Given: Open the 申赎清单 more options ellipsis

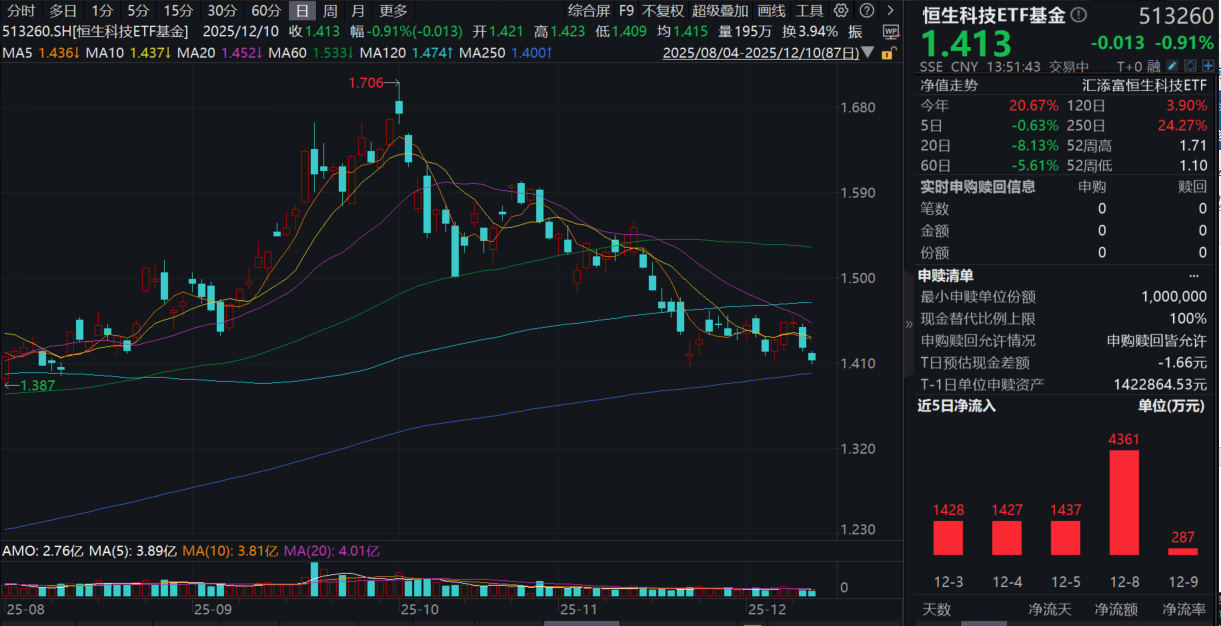Looking at the screenshot, I should (x=1193, y=275).
